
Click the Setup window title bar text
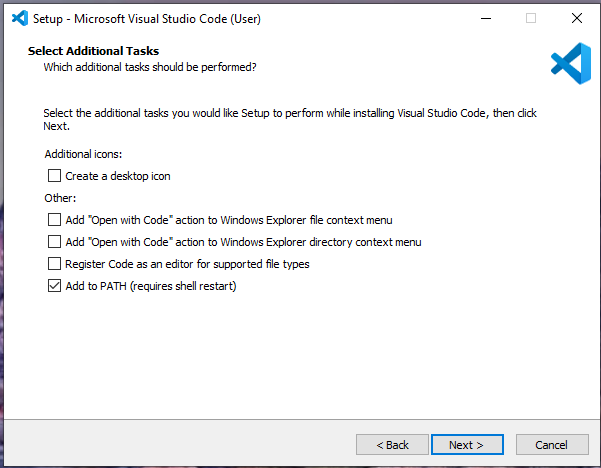pos(140,18)
